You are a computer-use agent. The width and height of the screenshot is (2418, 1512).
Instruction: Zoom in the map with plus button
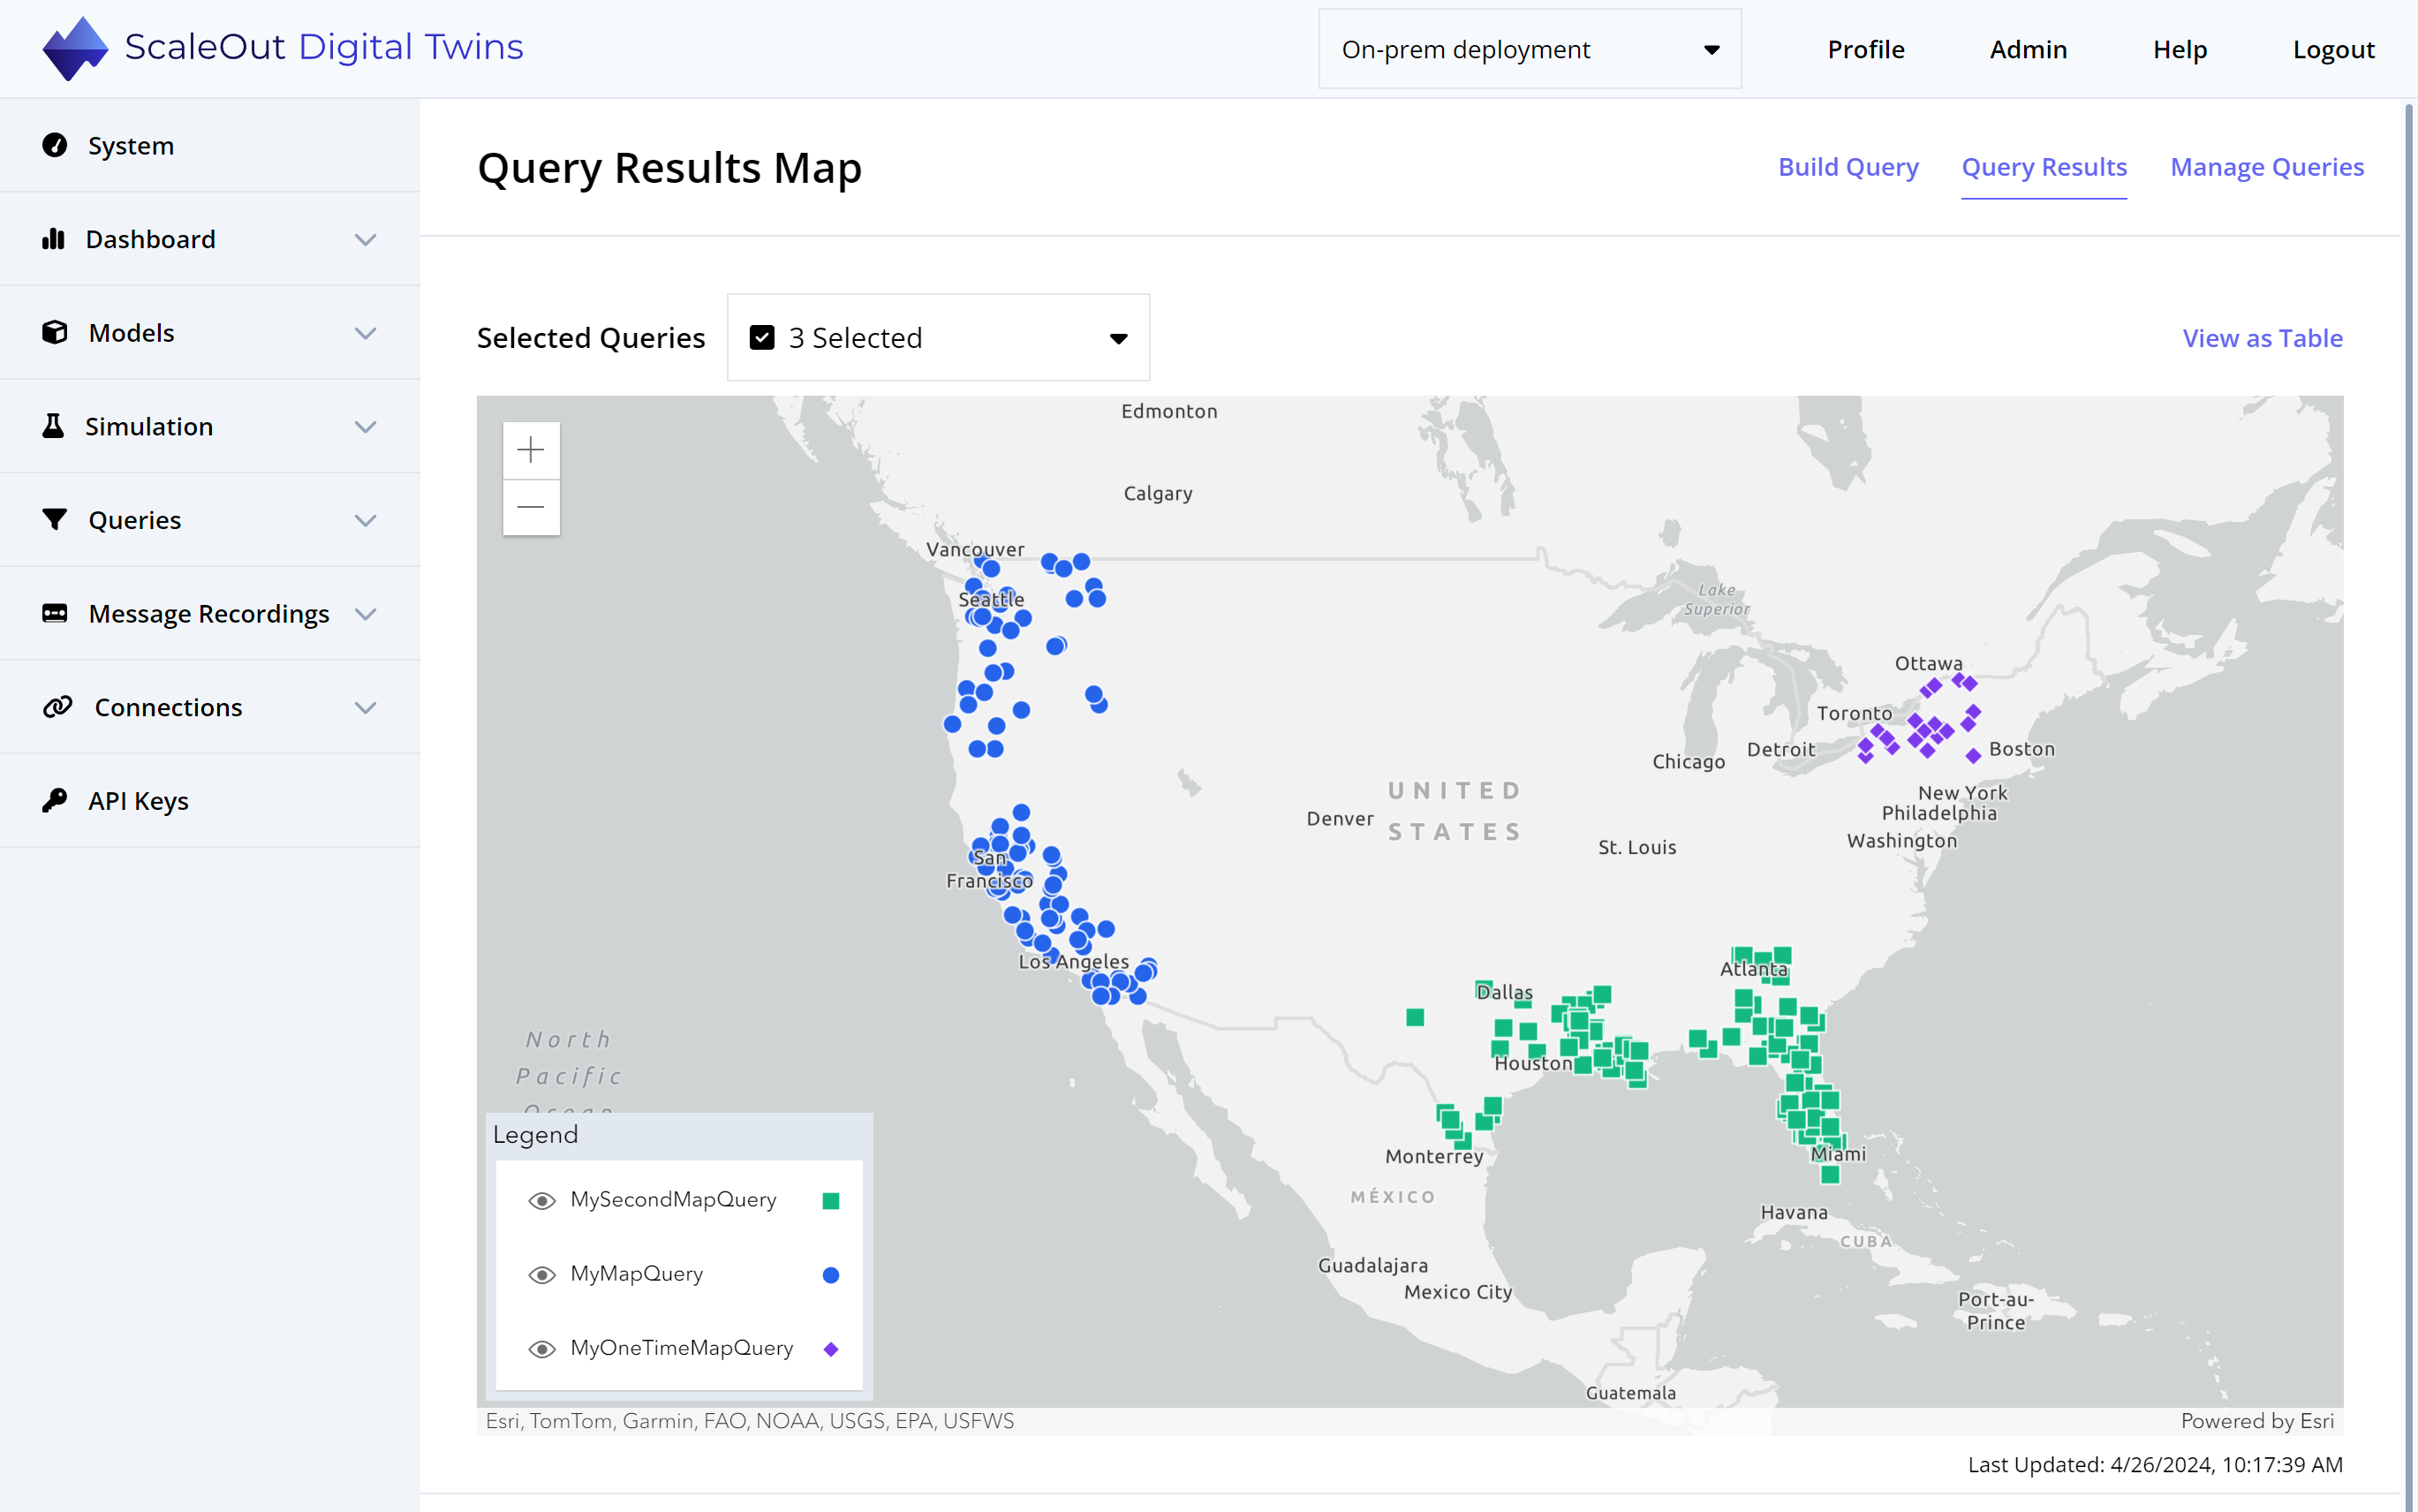(x=531, y=450)
